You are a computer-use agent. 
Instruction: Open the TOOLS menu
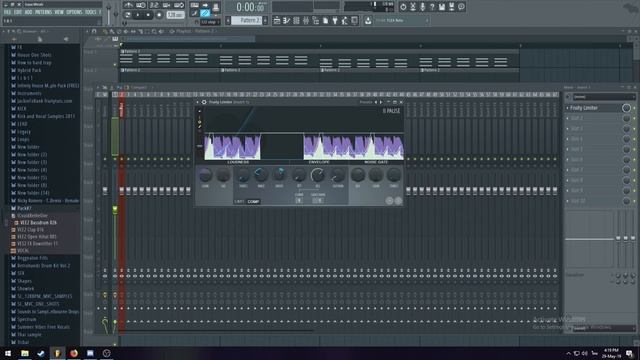point(91,12)
